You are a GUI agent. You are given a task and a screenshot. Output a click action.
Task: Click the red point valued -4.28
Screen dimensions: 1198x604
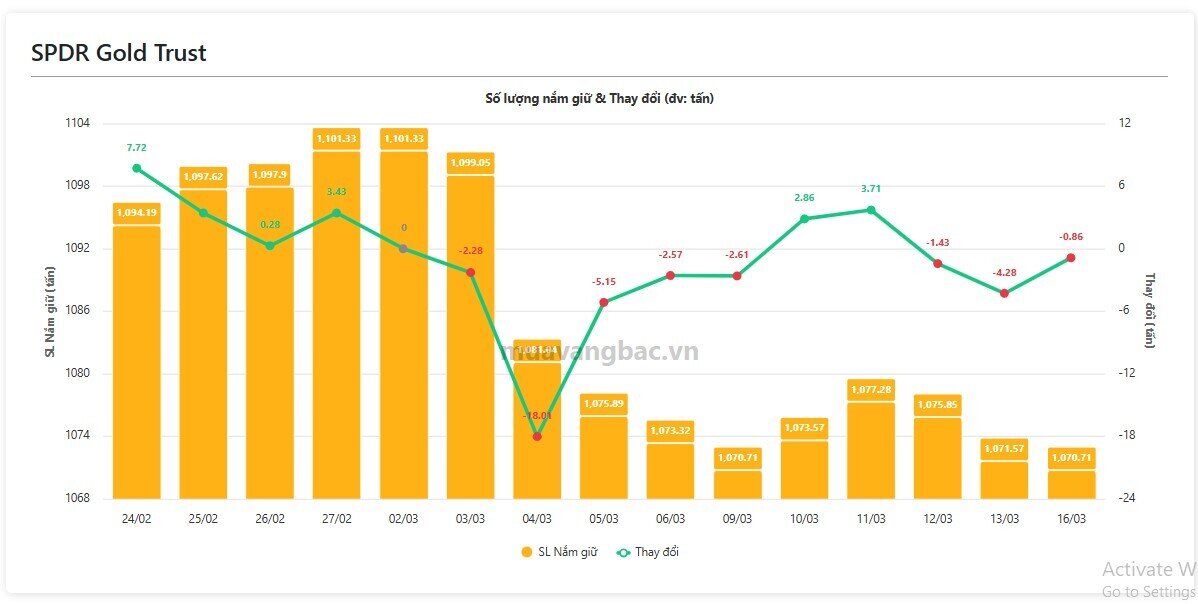[x=1004, y=293]
